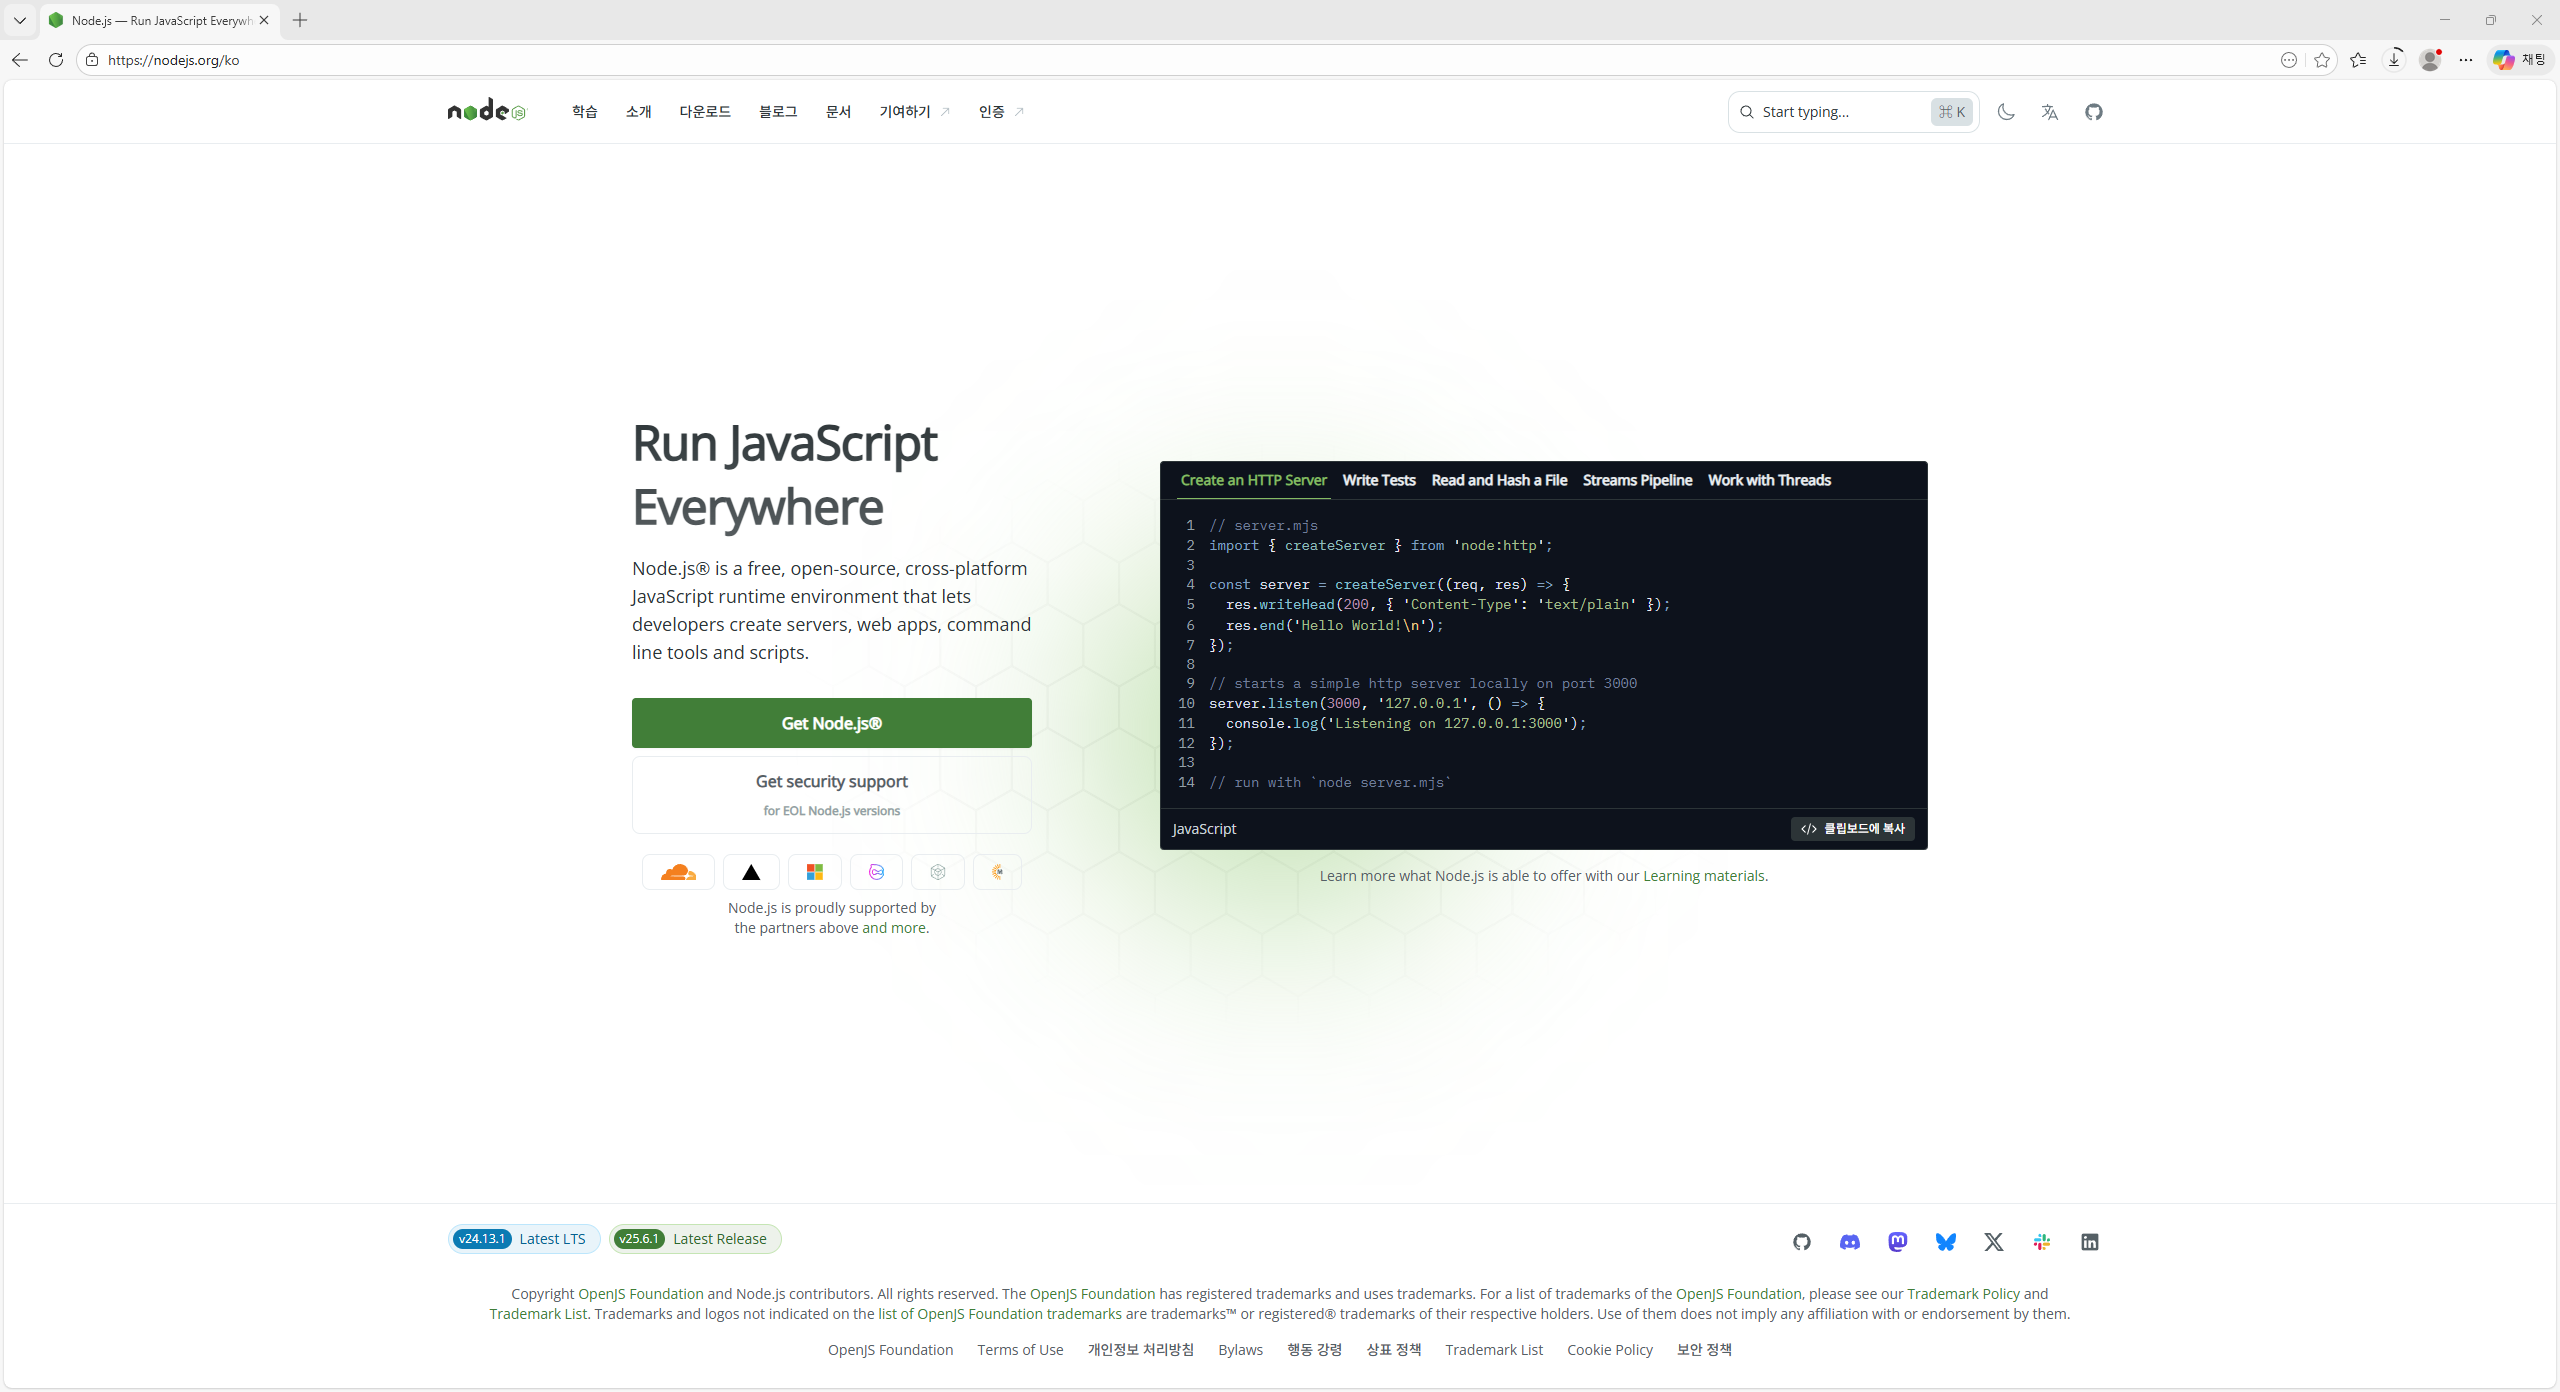Click the Cloudflare partner logo

678,871
